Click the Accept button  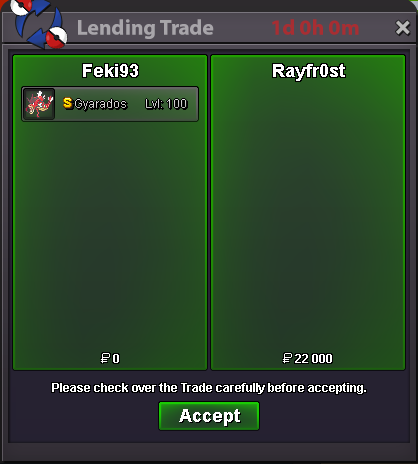(x=209, y=416)
